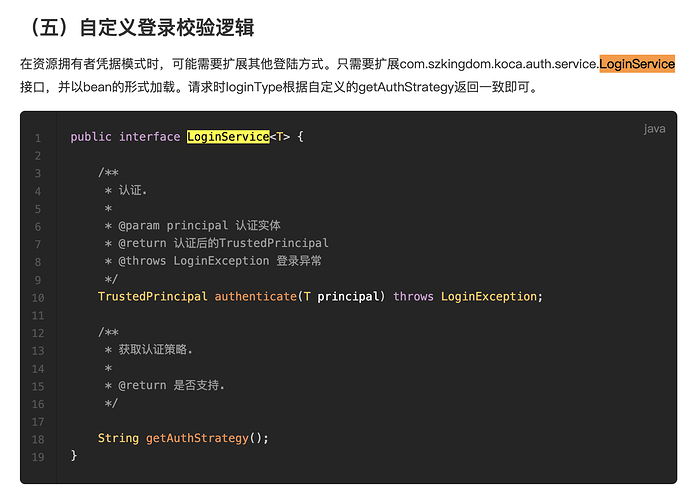
Task: Click the 获取认证策略 comment text
Action: point(155,350)
